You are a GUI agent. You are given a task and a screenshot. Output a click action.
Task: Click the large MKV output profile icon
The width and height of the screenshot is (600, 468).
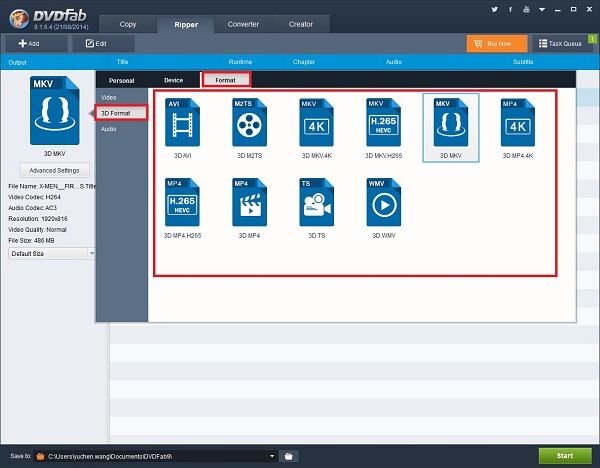pos(55,111)
